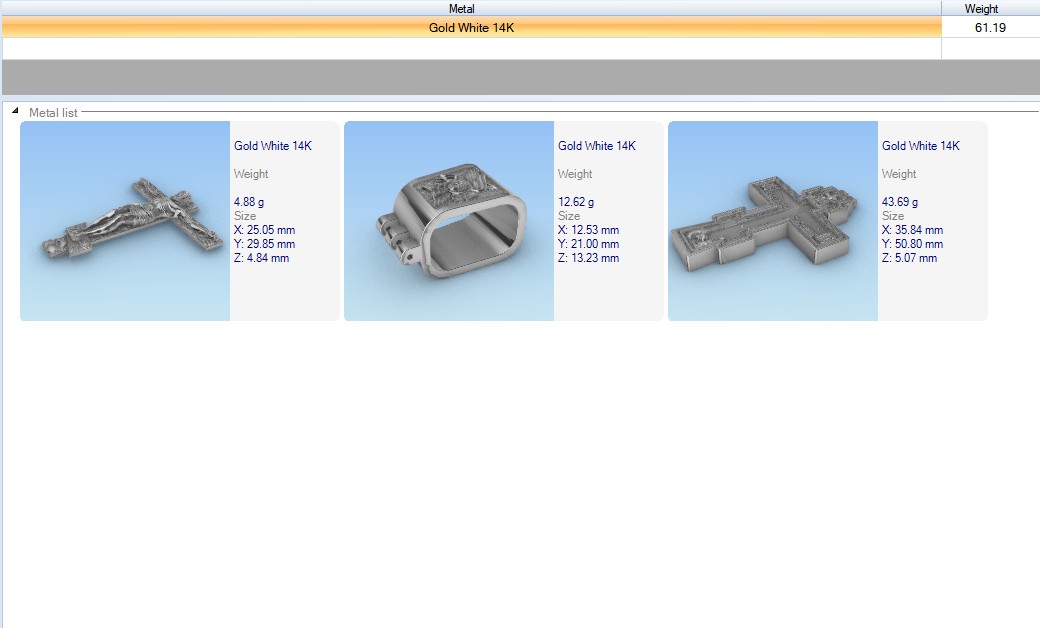This screenshot has width=1040, height=628.
Task: Click the gray bar below the table
Action: 520,77
